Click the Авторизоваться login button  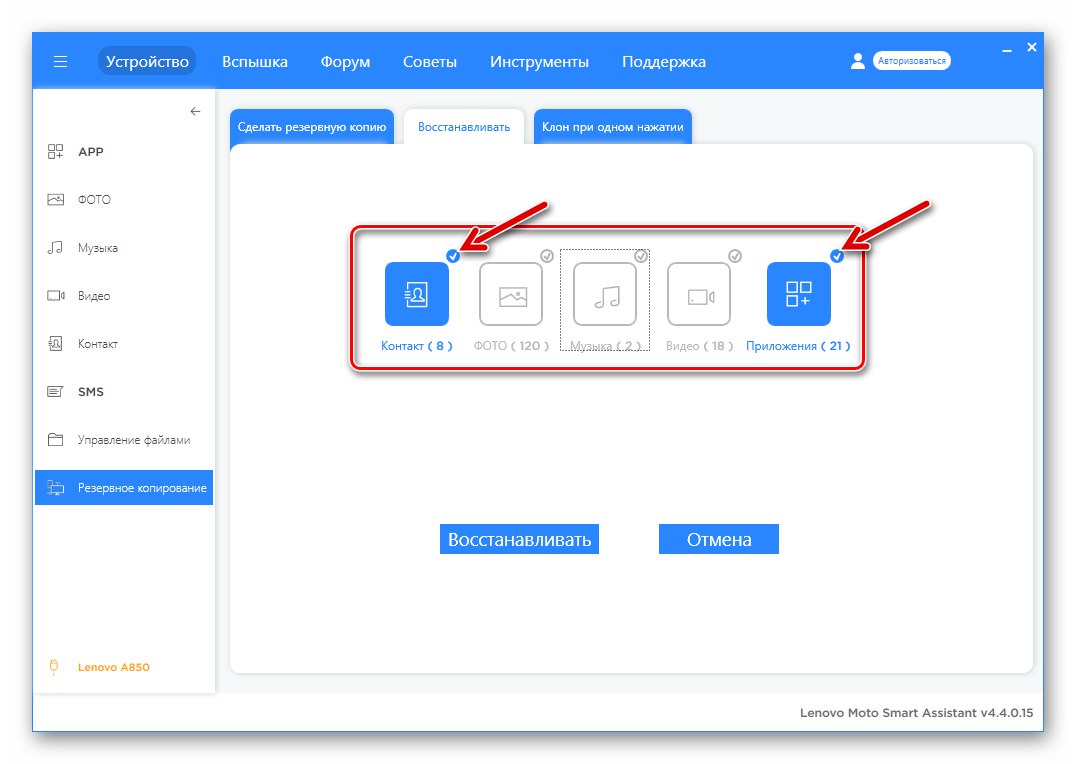[x=911, y=61]
